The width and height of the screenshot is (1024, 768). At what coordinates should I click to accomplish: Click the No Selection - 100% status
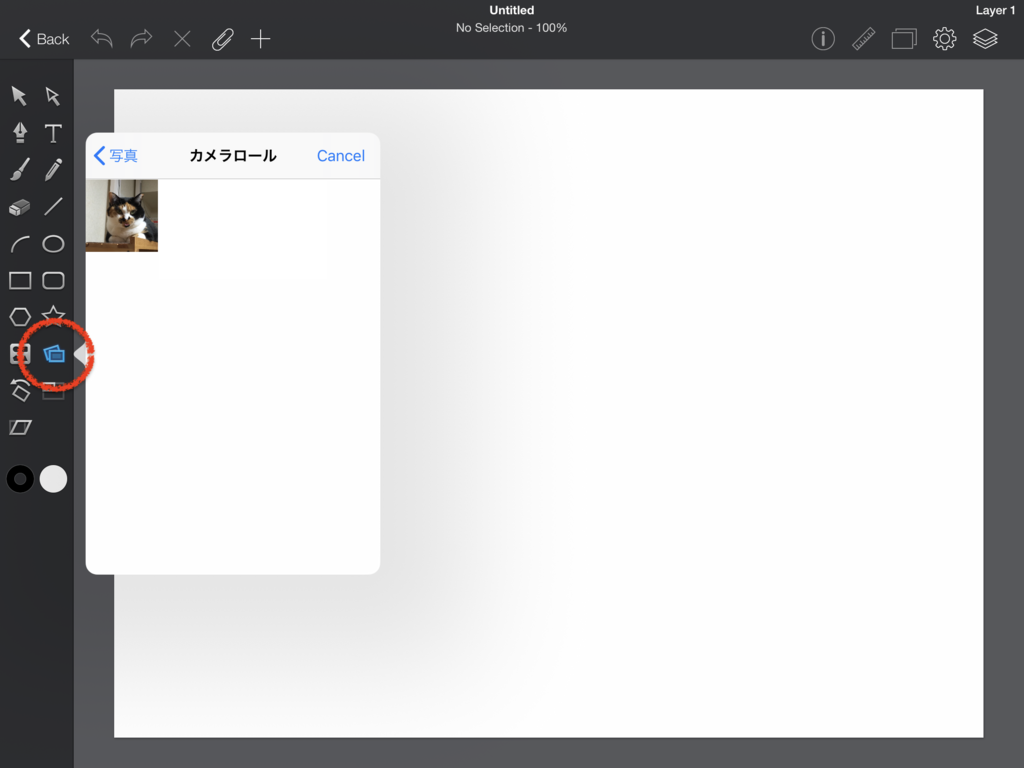coord(511,28)
